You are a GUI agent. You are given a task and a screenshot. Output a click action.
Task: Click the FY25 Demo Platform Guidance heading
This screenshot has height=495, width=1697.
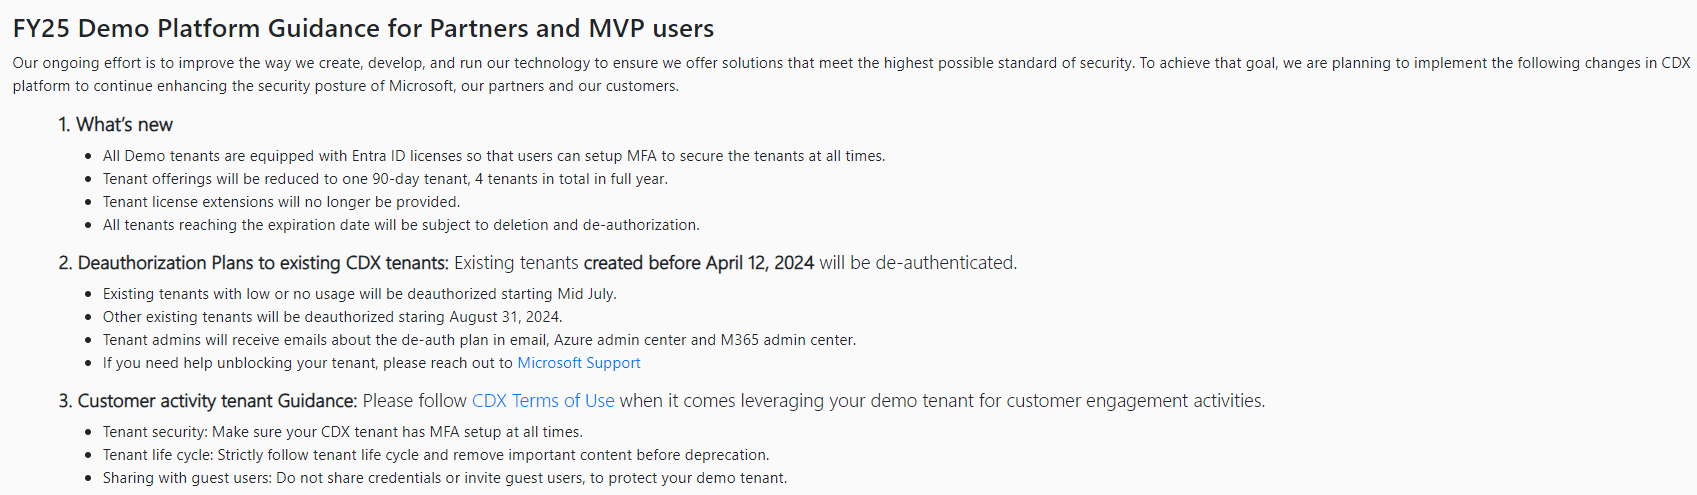point(363,28)
